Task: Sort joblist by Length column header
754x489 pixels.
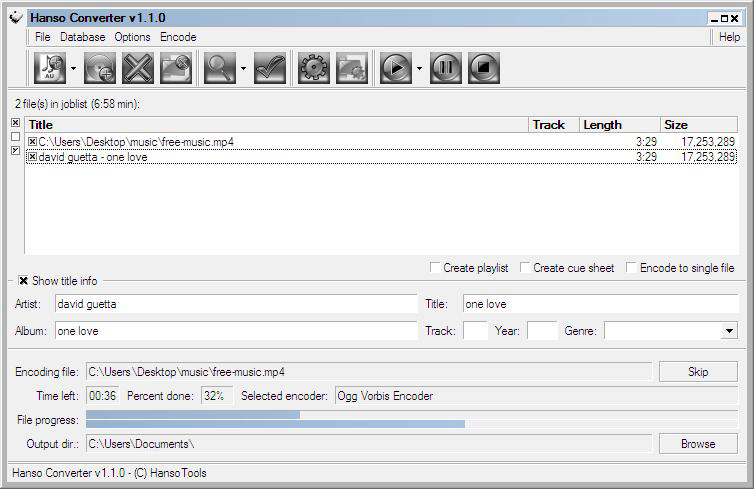Action: 619,125
